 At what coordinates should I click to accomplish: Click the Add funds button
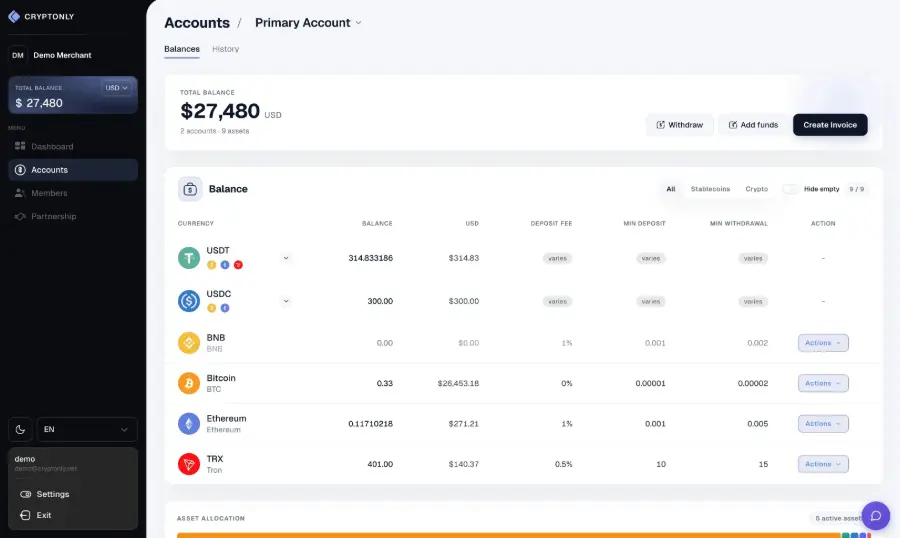[x=753, y=125]
